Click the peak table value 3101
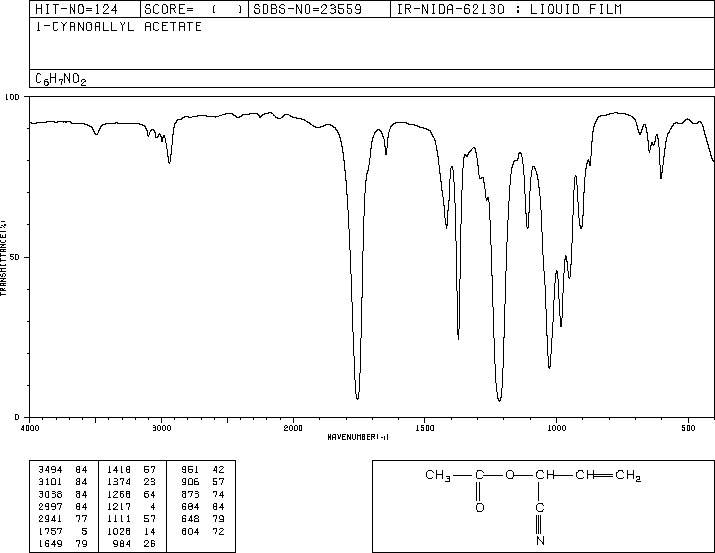 (x=50, y=482)
